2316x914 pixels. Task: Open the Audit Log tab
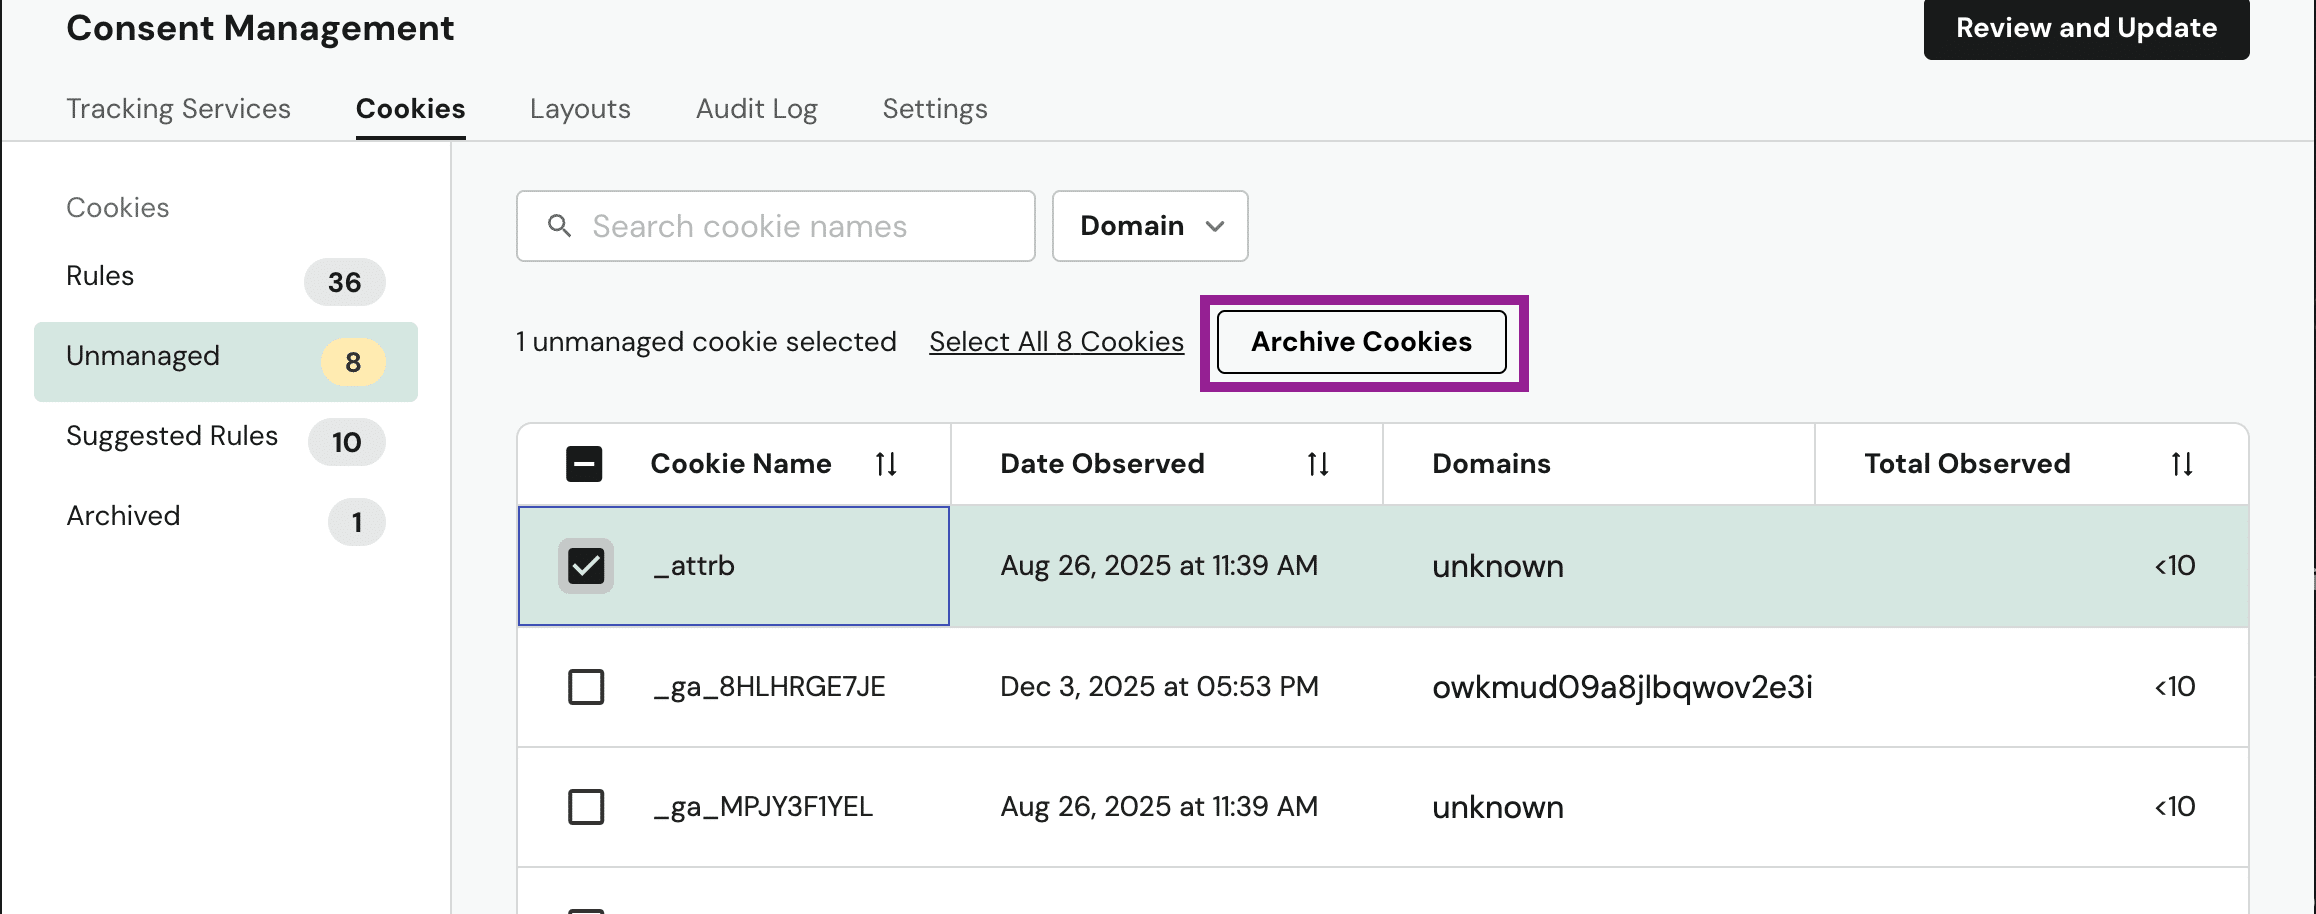tap(757, 108)
